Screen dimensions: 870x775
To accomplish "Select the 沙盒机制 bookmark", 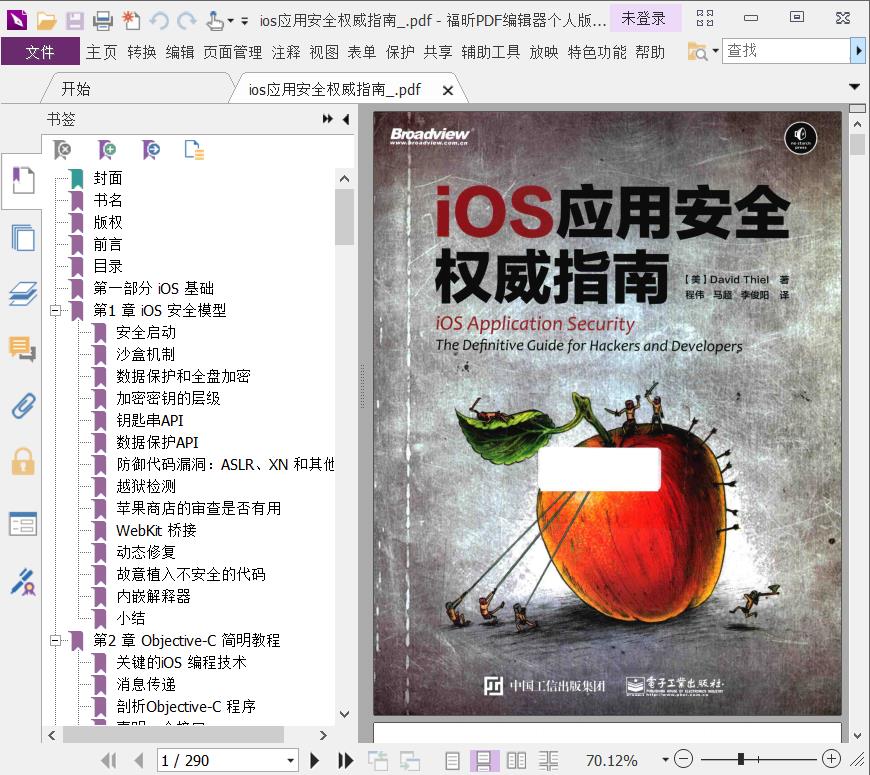I will [145, 354].
